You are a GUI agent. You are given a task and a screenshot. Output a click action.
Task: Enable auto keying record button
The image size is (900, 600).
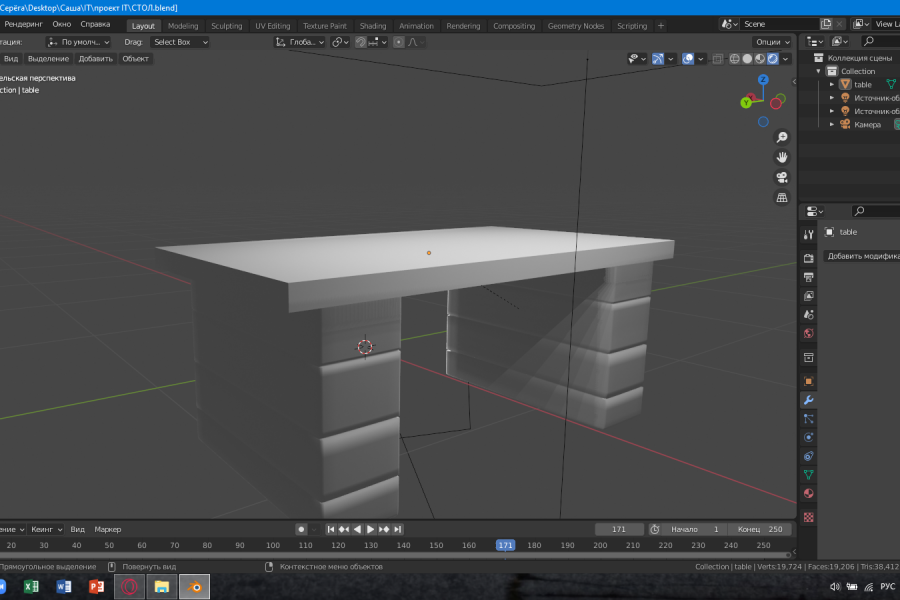point(301,529)
